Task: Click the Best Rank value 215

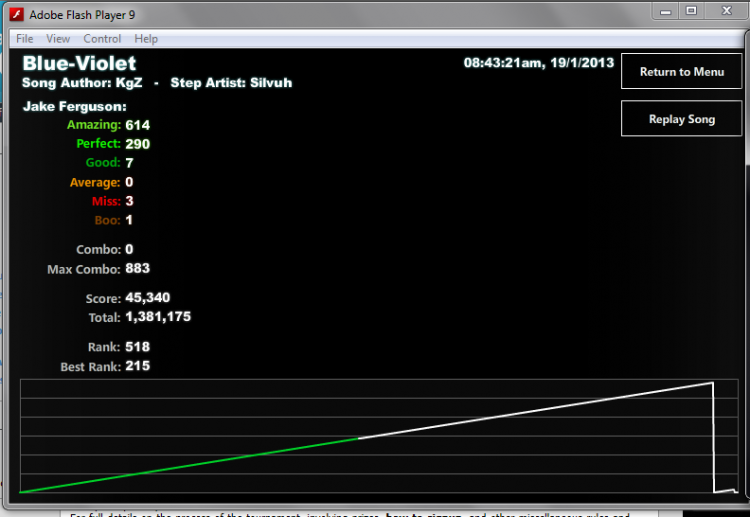Action: [137, 366]
